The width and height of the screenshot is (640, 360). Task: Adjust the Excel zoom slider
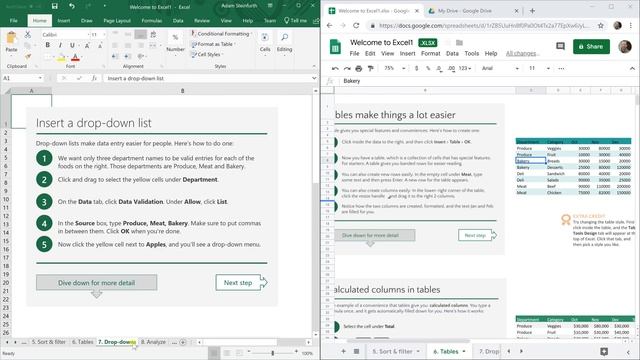click(x=273, y=353)
